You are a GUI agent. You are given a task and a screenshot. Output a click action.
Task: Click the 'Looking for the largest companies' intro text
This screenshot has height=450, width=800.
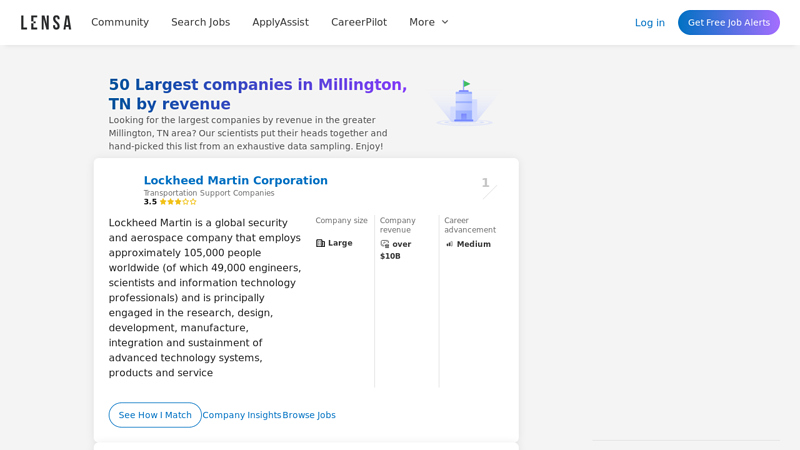tap(248, 133)
